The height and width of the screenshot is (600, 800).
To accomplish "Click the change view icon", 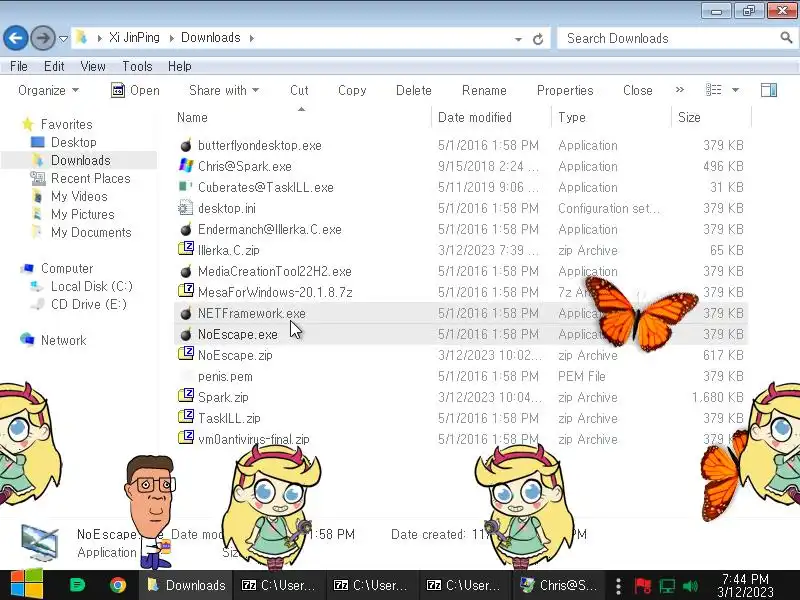I will (713, 90).
